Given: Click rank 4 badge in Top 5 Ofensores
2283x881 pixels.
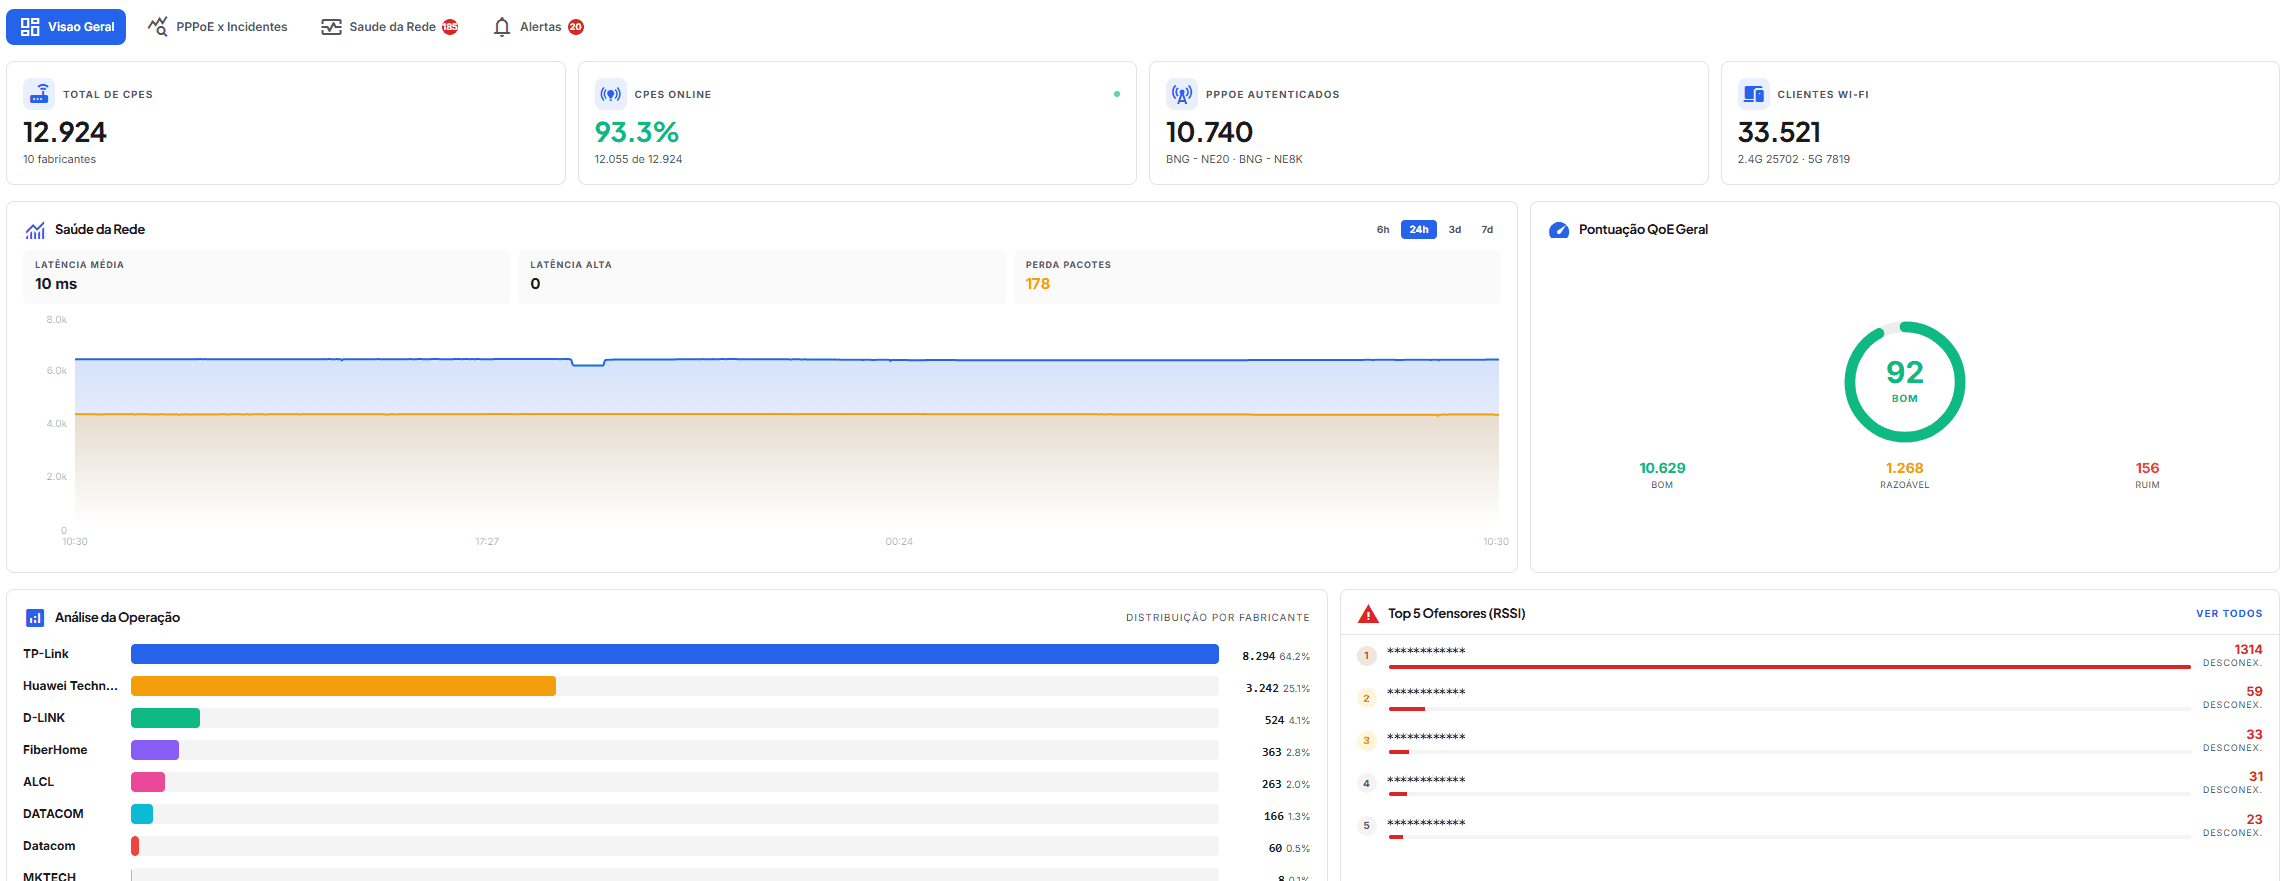Looking at the screenshot, I should 1367,783.
